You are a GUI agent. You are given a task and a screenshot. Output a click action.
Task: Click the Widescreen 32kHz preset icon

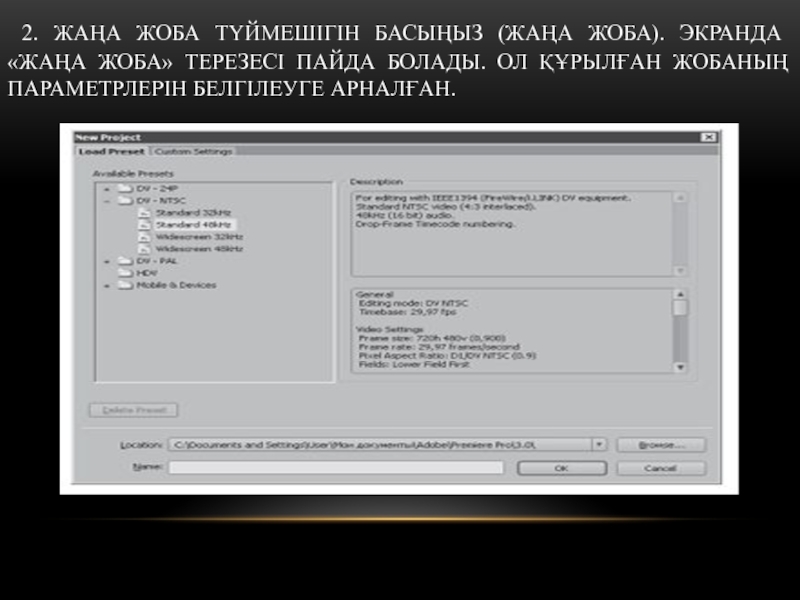click(x=145, y=237)
